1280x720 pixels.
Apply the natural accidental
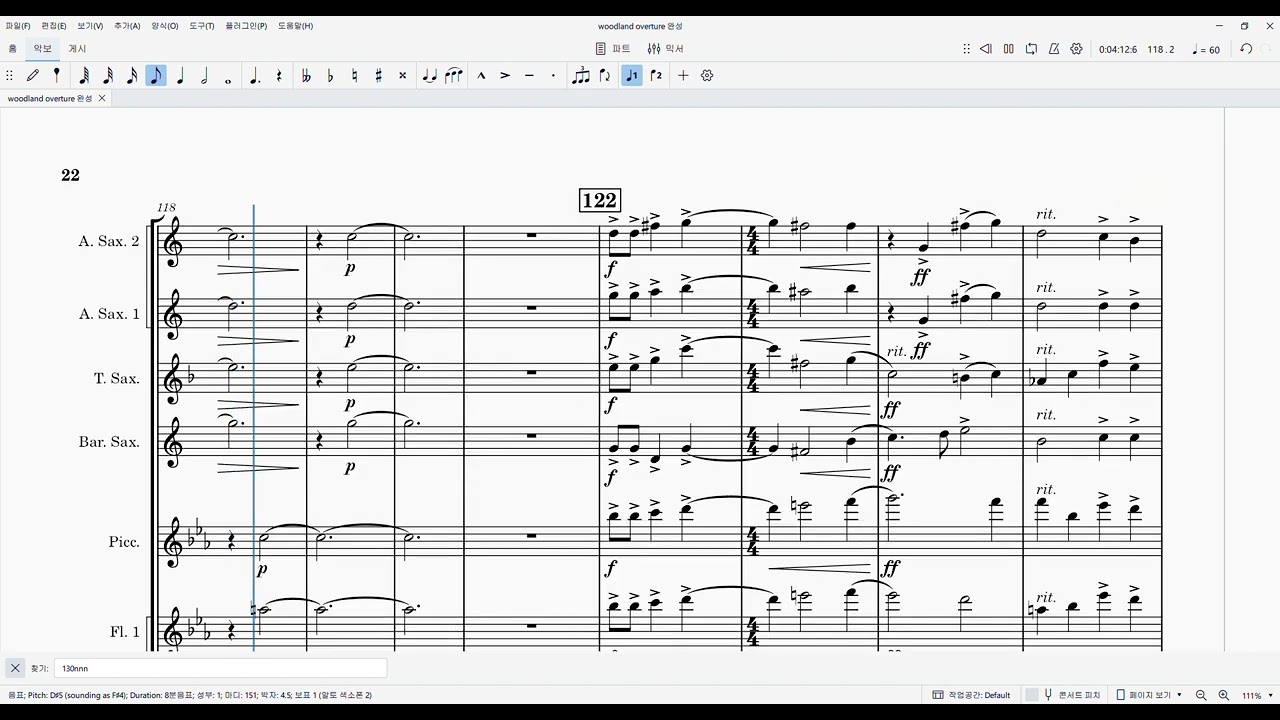pyautogui.click(x=354, y=75)
